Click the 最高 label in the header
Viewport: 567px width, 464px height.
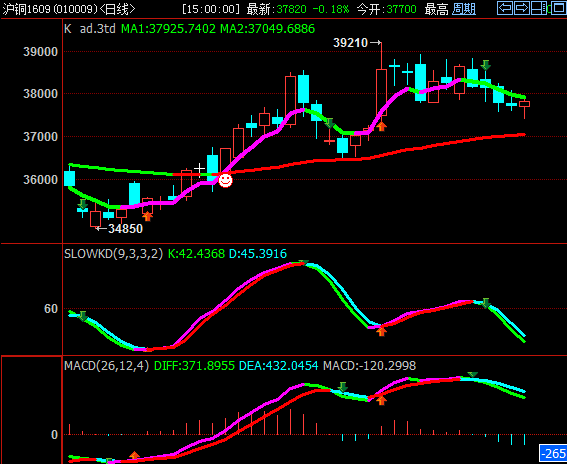pos(436,9)
